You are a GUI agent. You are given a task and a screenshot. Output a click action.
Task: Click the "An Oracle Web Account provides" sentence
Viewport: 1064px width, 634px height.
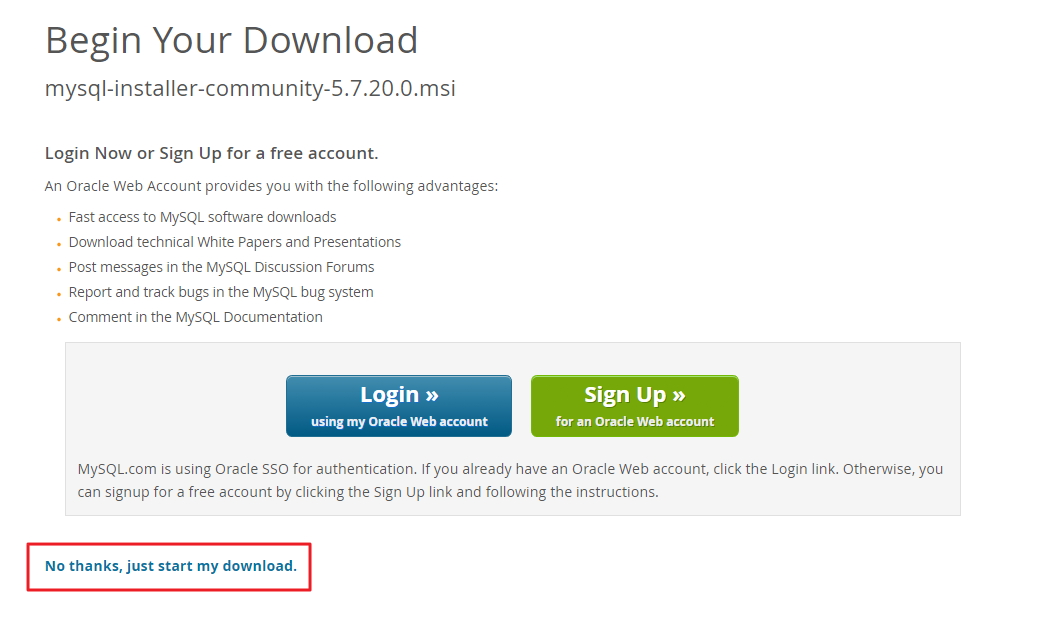271,186
